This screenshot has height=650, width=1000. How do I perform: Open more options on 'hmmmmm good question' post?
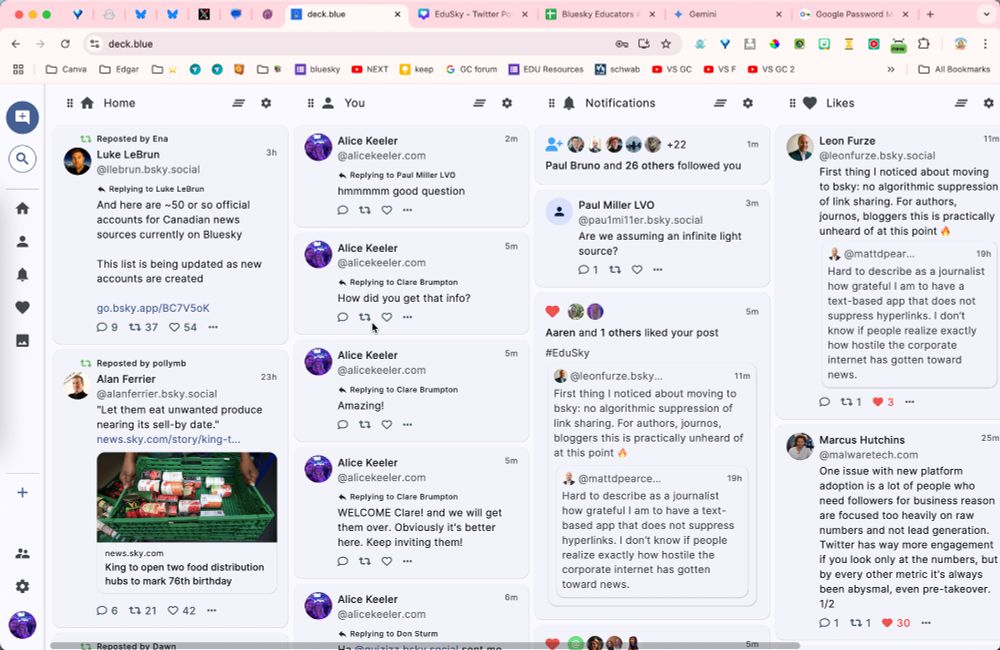[x=408, y=210]
